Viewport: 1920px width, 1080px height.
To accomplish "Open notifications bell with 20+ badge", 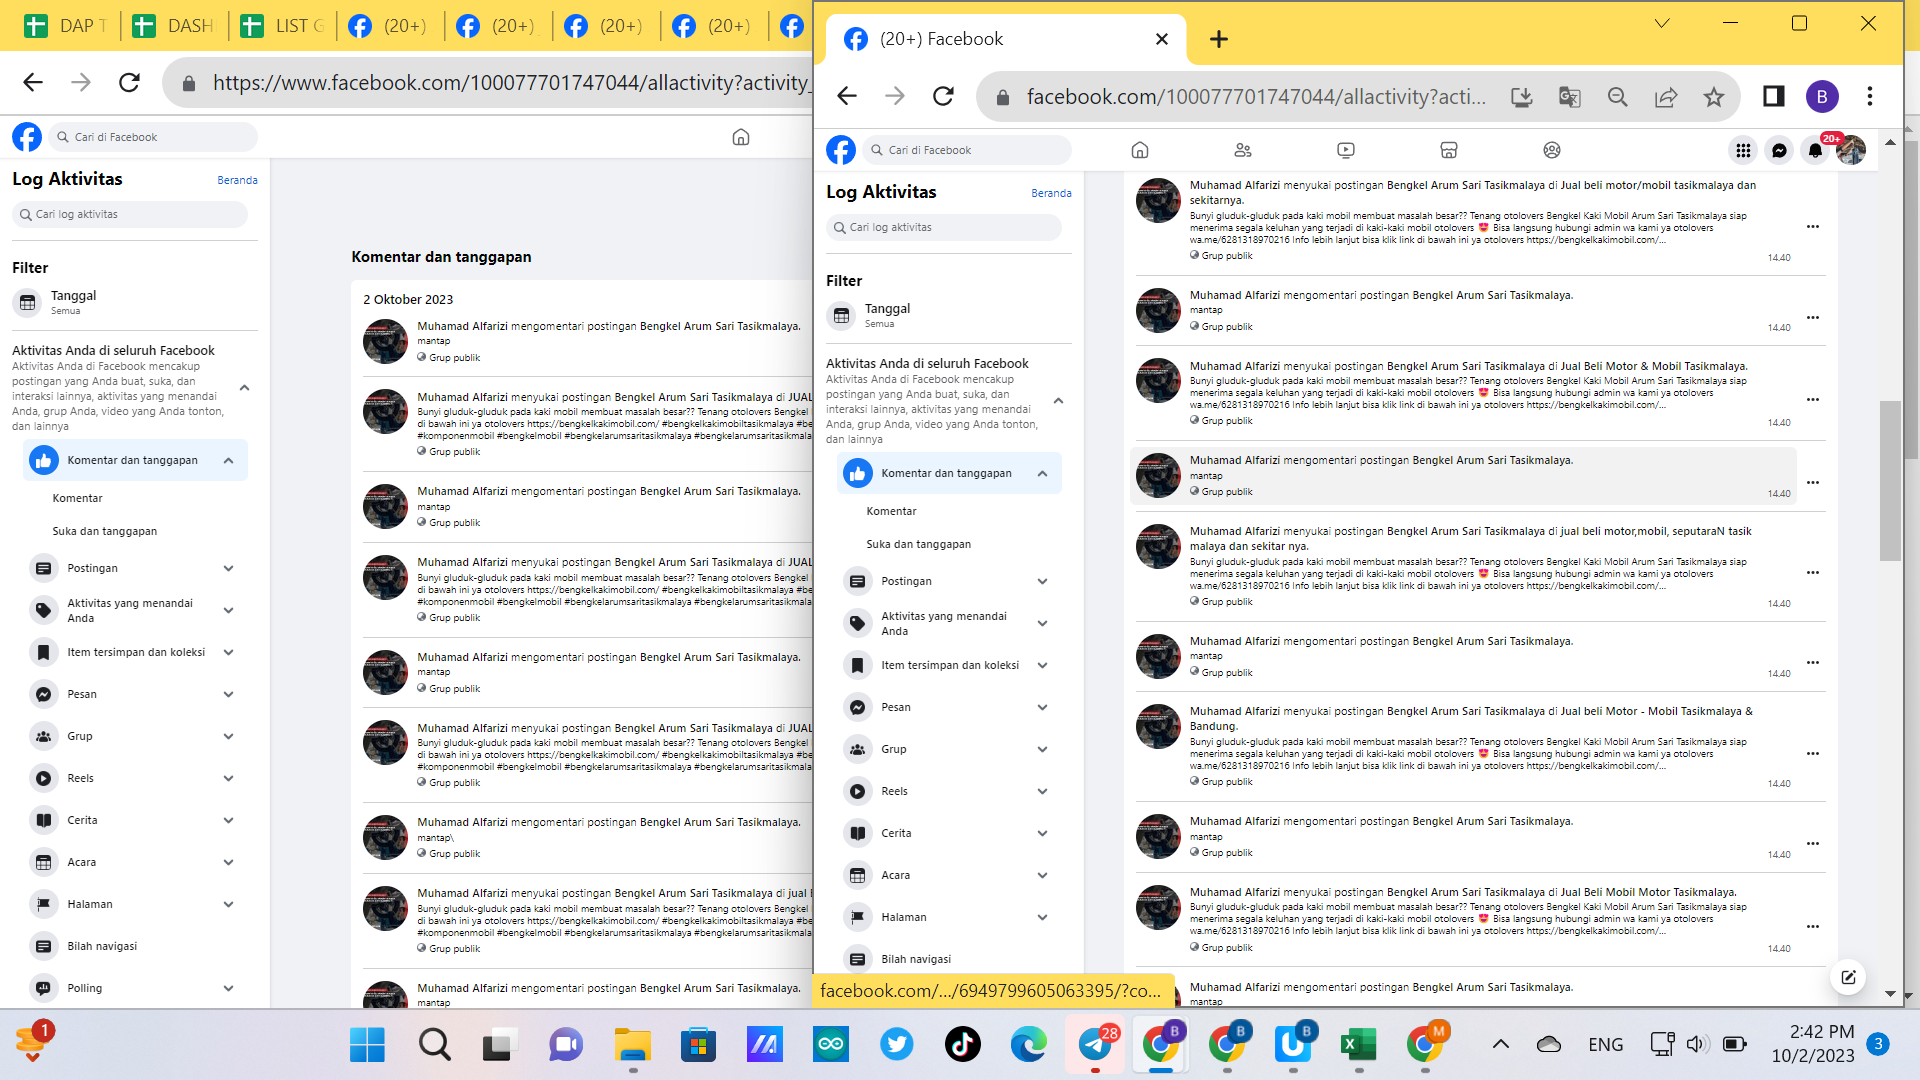I will click(1816, 150).
